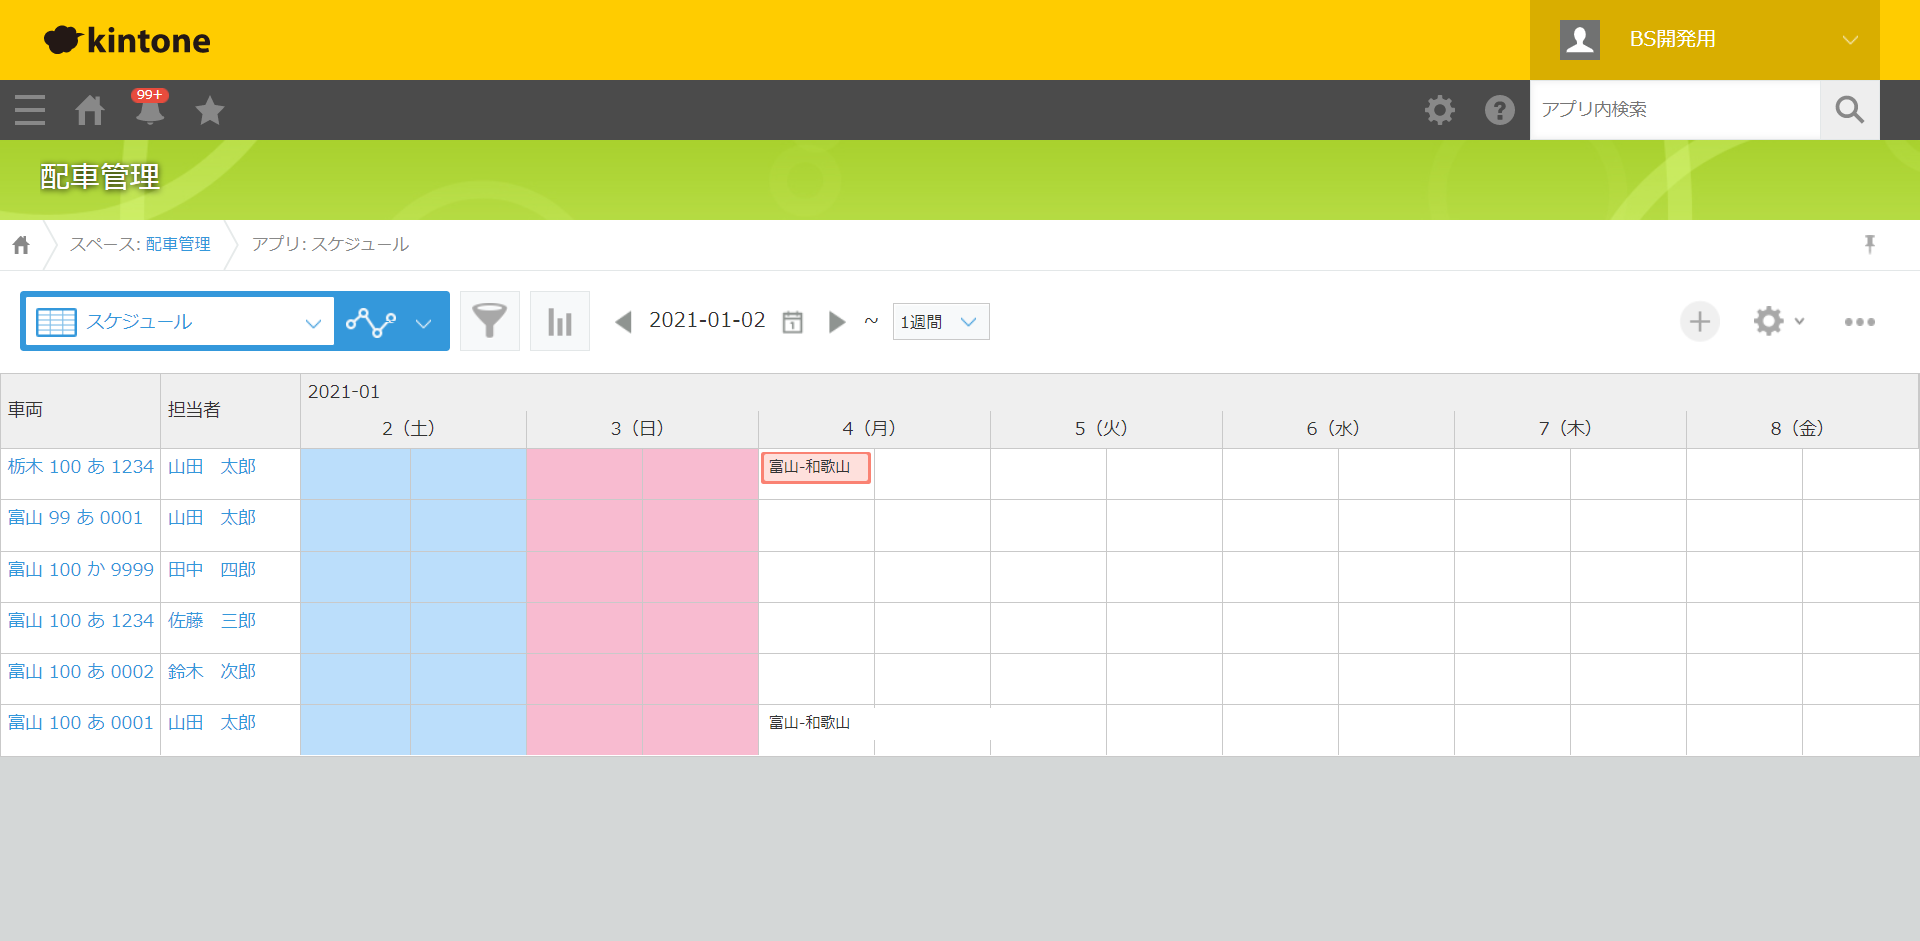
Task: Pin the app with pushpin icon
Action: pos(1869,244)
